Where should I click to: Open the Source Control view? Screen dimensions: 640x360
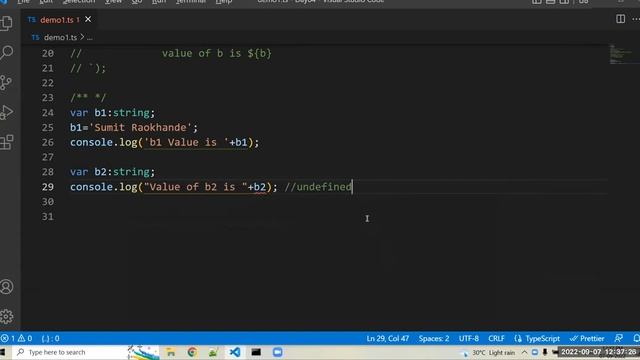(x=7, y=82)
